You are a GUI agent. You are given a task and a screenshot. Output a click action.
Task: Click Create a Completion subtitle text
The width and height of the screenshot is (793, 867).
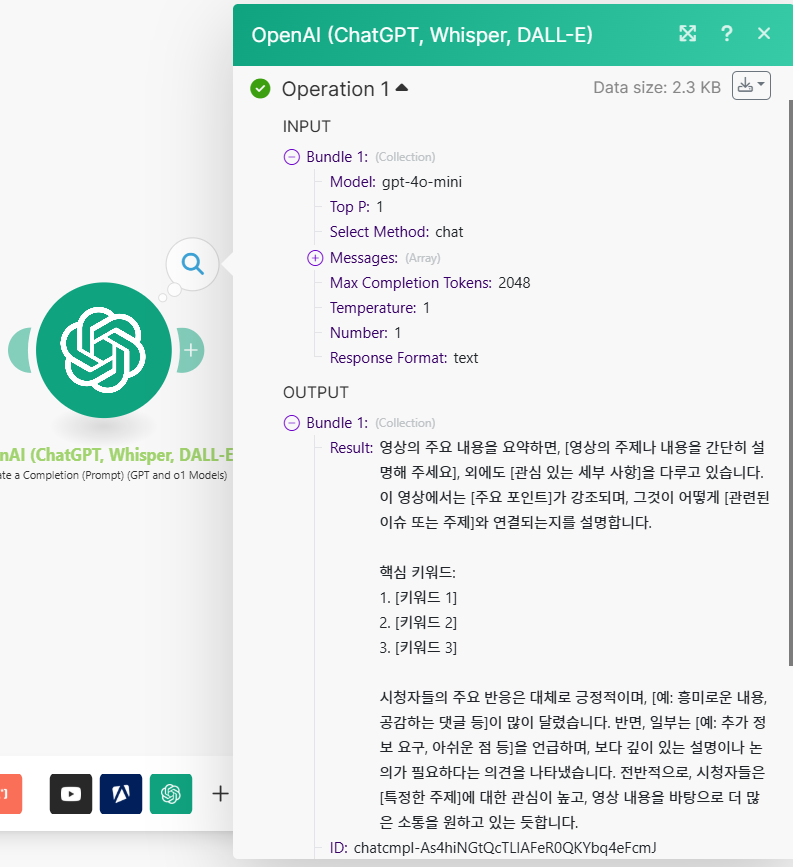tap(113, 475)
